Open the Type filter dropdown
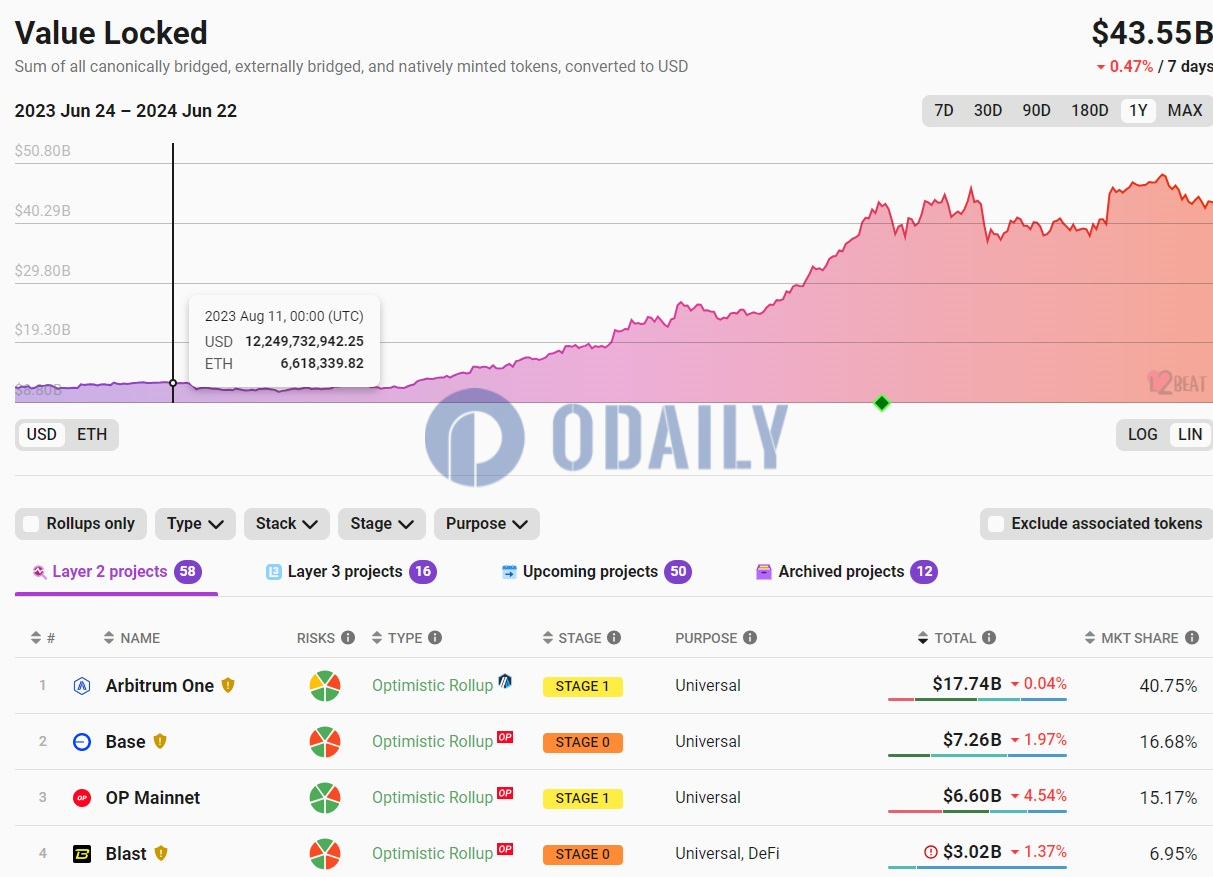 coord(195,524)
